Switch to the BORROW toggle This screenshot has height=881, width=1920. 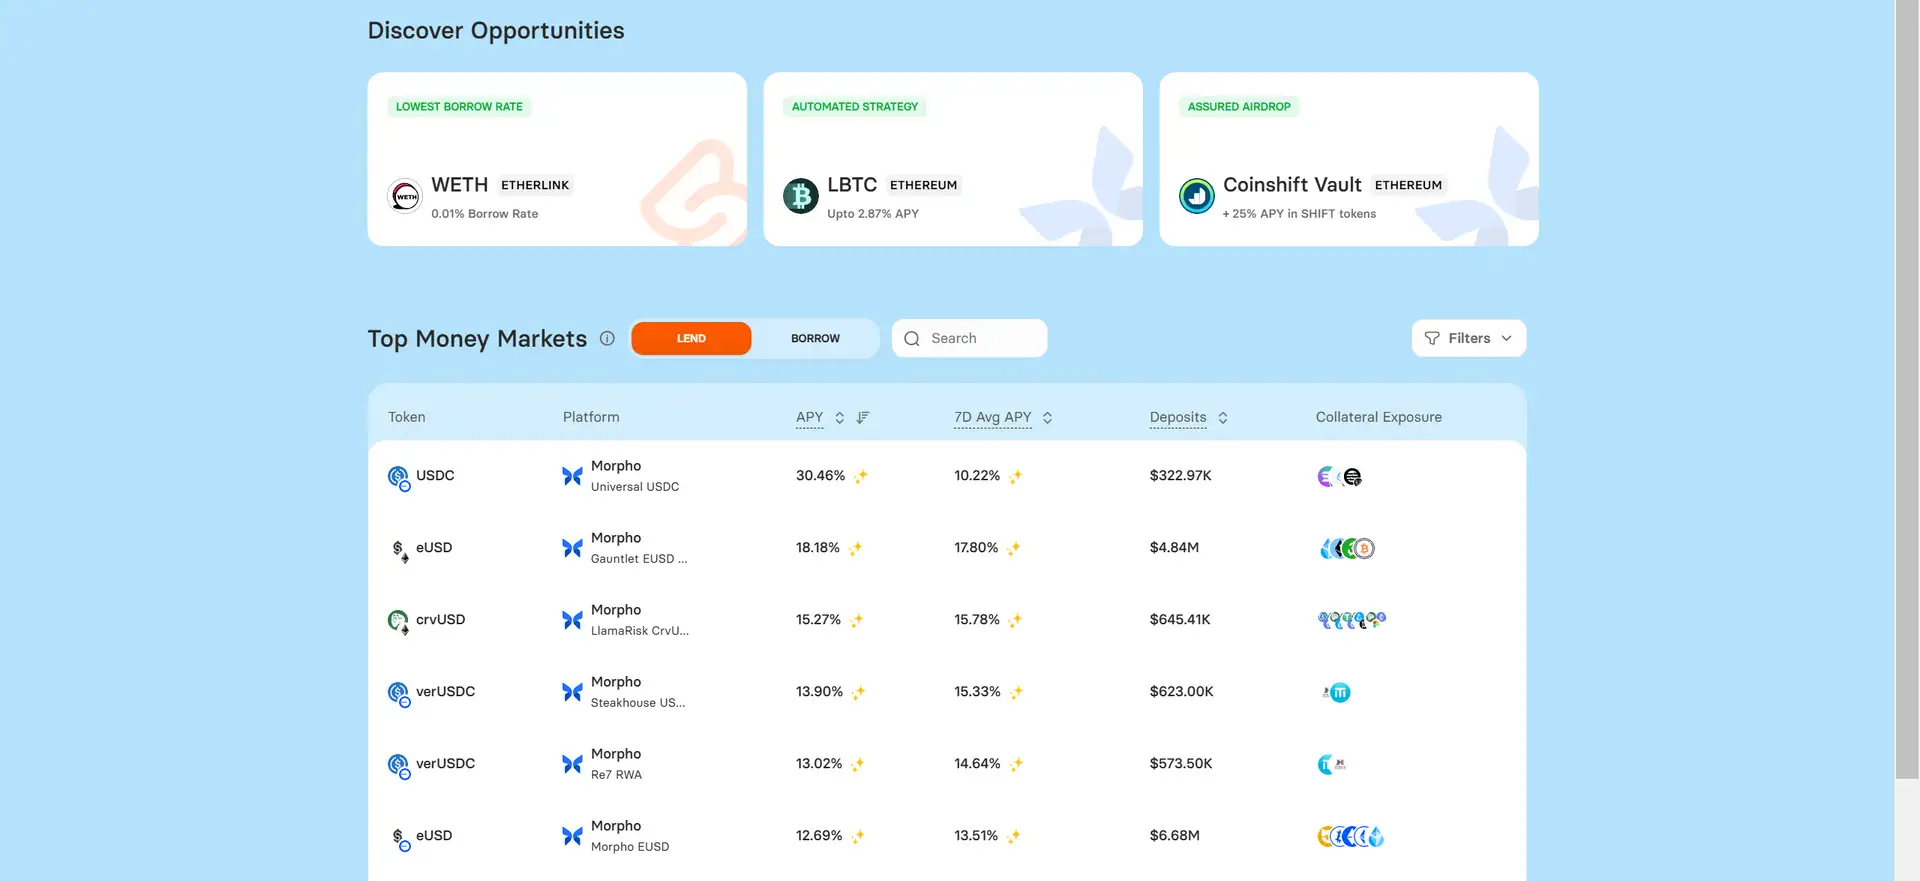click(x=815, y=338)
